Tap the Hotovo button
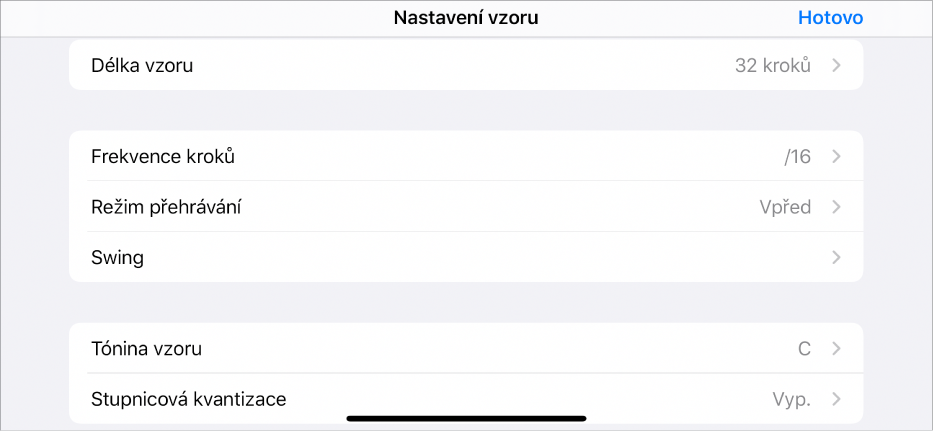The height and width of the screenshot is (431, 934). tap(830, 18)
